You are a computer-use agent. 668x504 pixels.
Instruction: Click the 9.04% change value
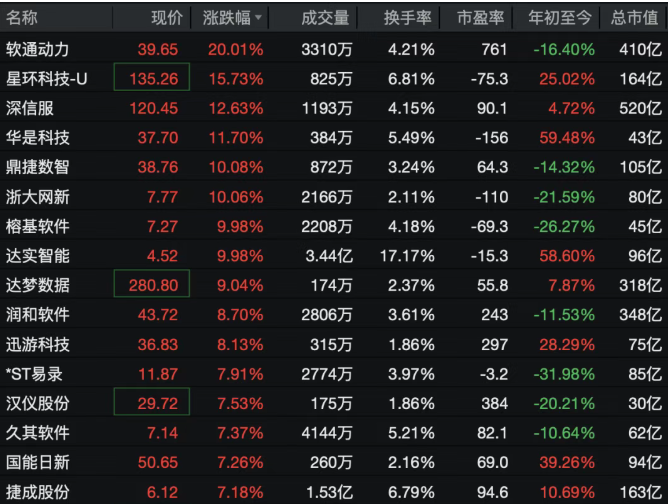(240, 285)
